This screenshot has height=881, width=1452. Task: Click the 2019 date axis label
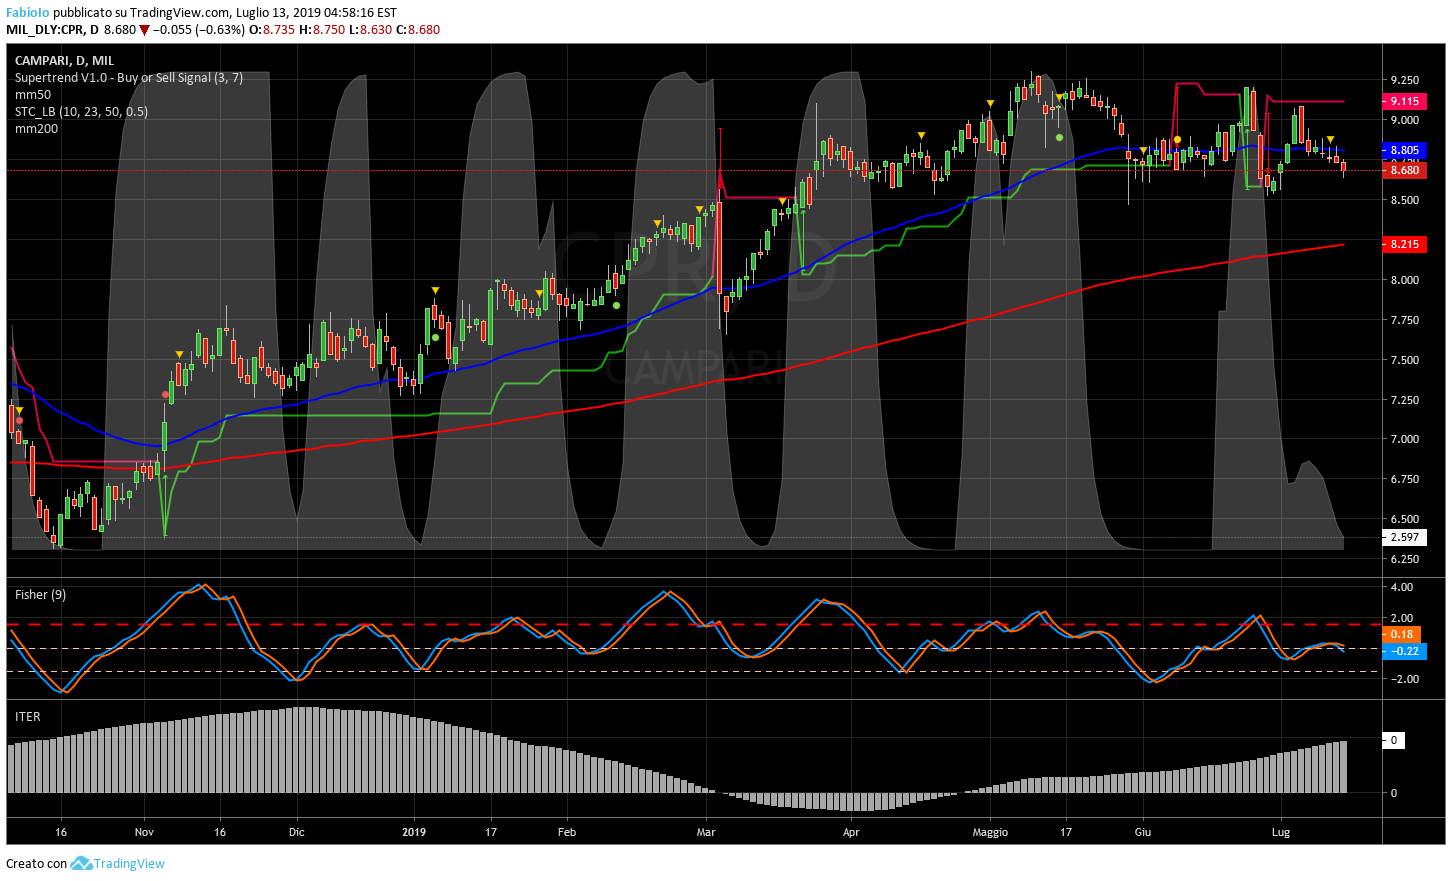[x=414, y=832]
